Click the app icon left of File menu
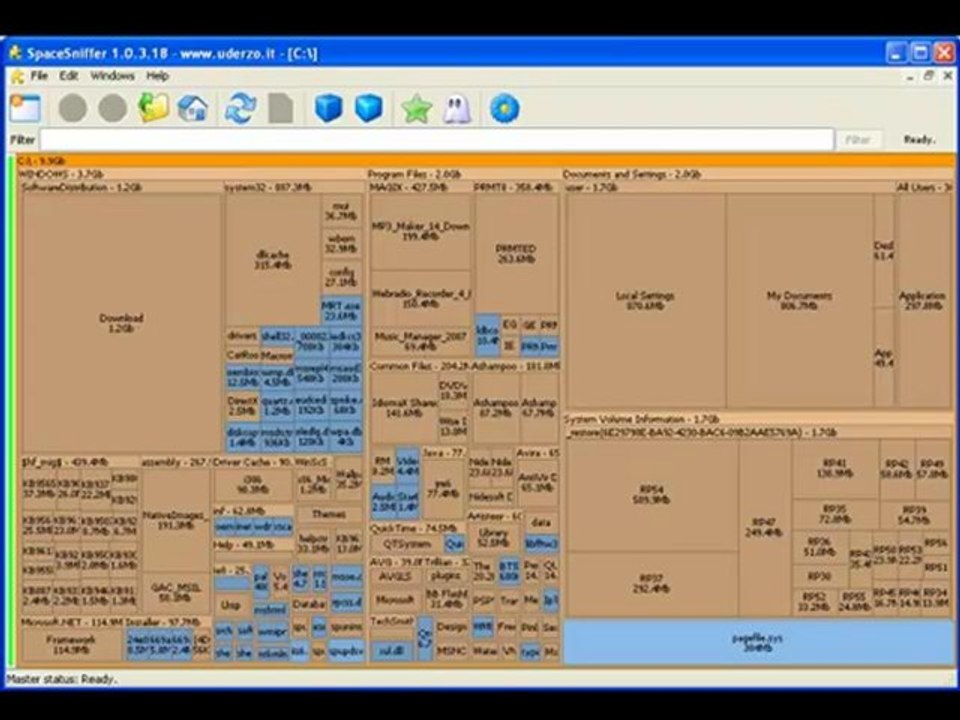960x720 pixels. click(18, 76)
